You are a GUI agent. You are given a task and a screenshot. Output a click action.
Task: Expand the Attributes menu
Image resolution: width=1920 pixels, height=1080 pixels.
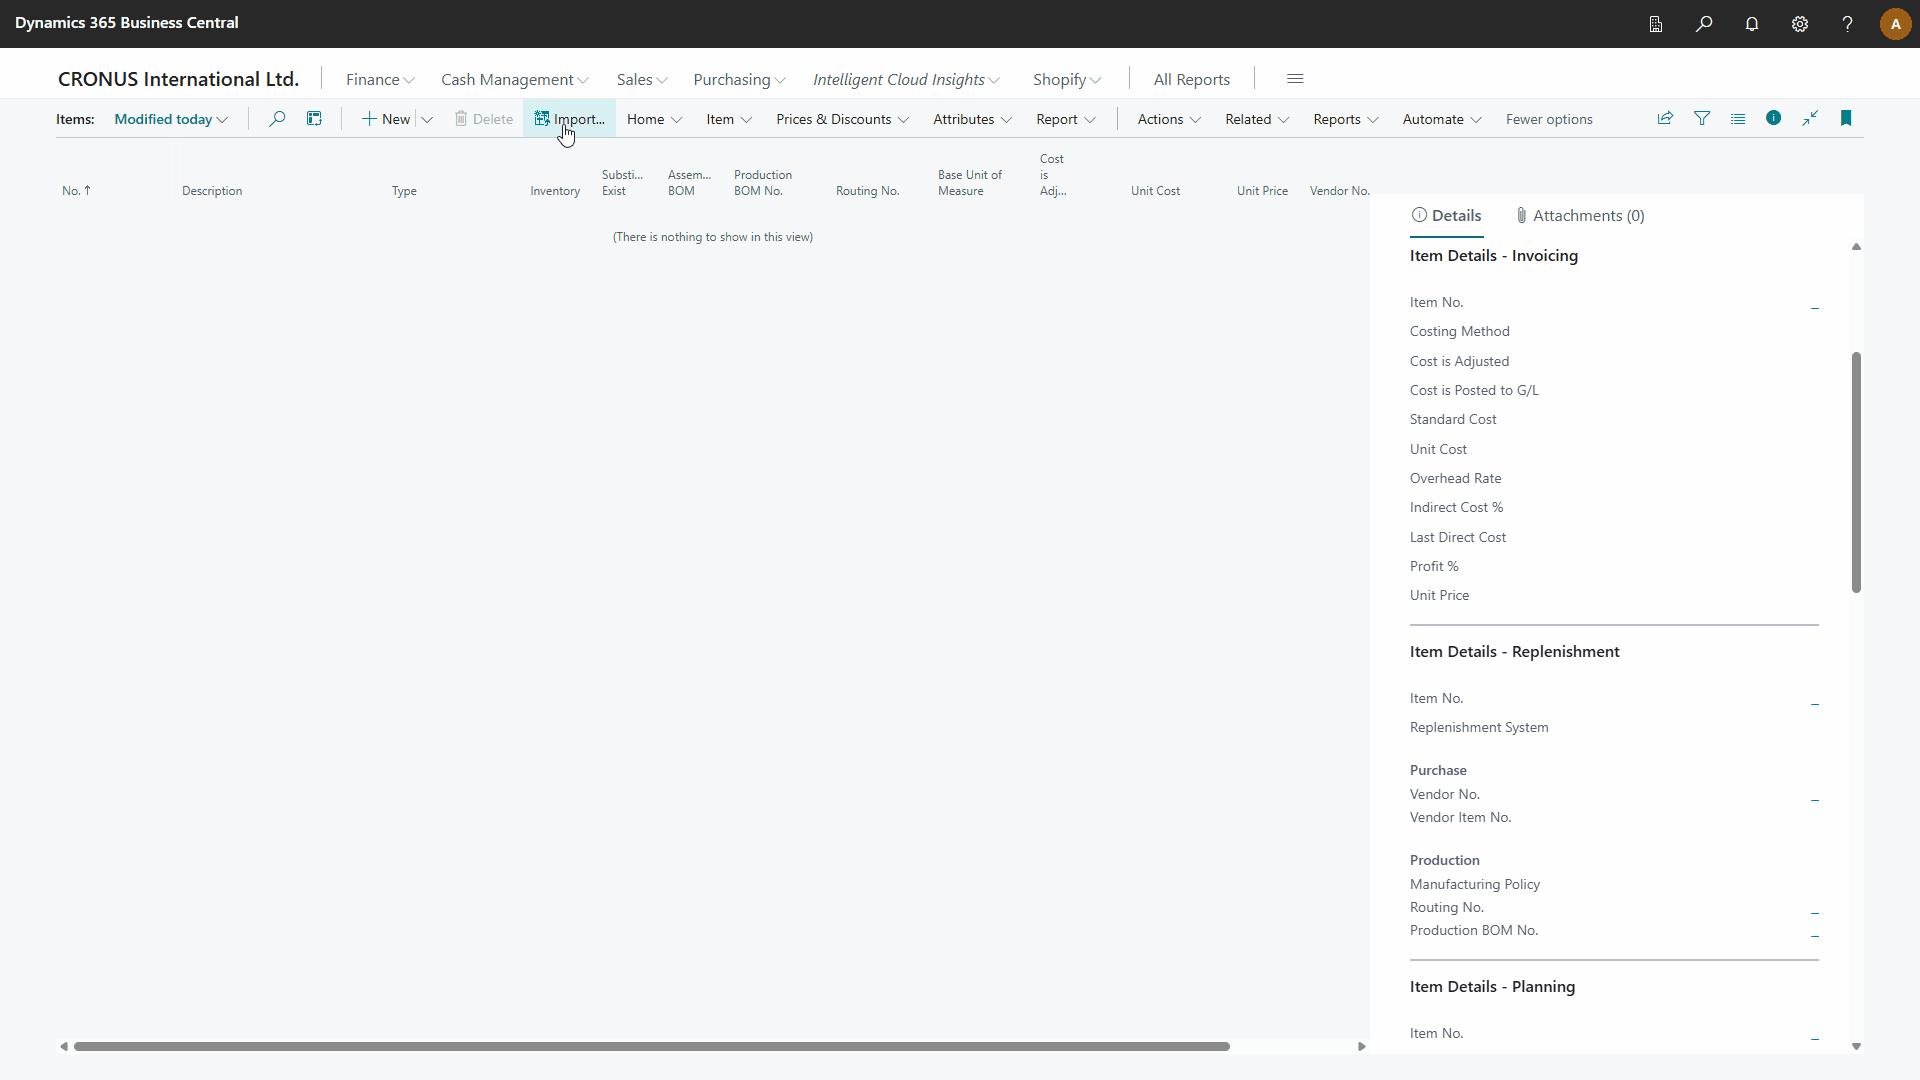[x=972, y=119]
